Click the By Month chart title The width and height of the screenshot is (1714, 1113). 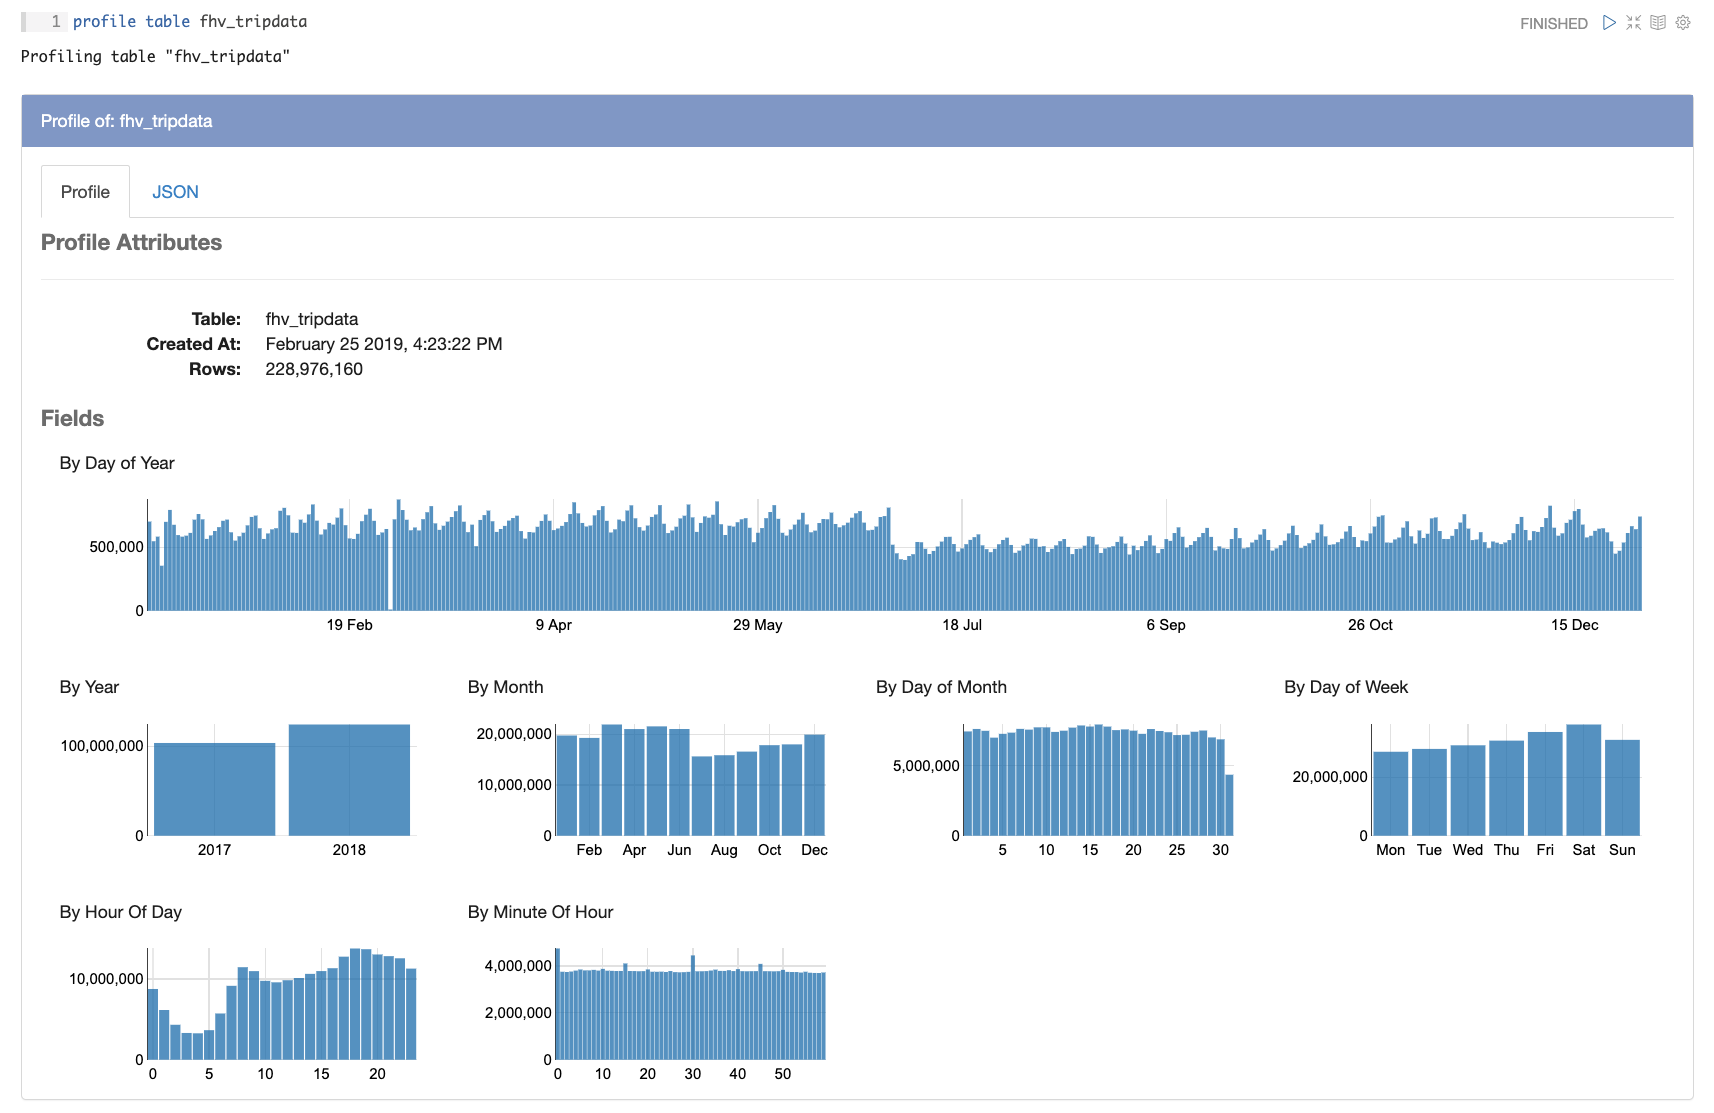pyautogui.click(x=505, y=687)
